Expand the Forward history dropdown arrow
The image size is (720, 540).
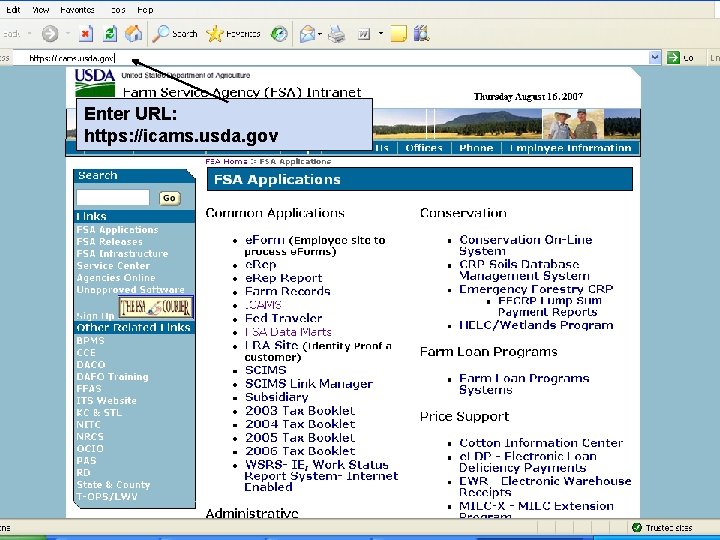68,34
